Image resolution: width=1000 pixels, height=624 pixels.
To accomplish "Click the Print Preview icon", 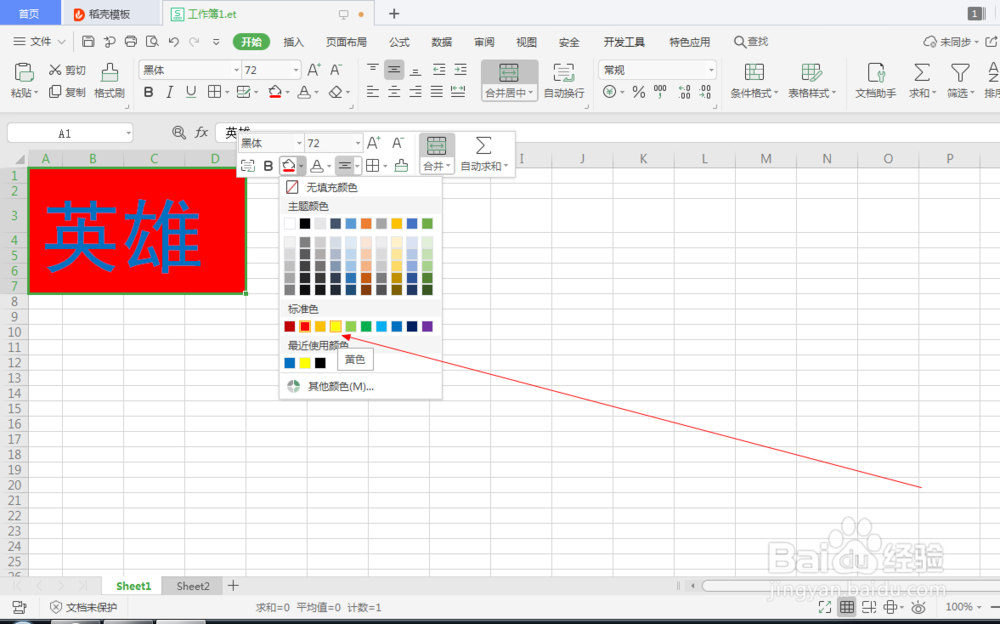I will (152, 41).
